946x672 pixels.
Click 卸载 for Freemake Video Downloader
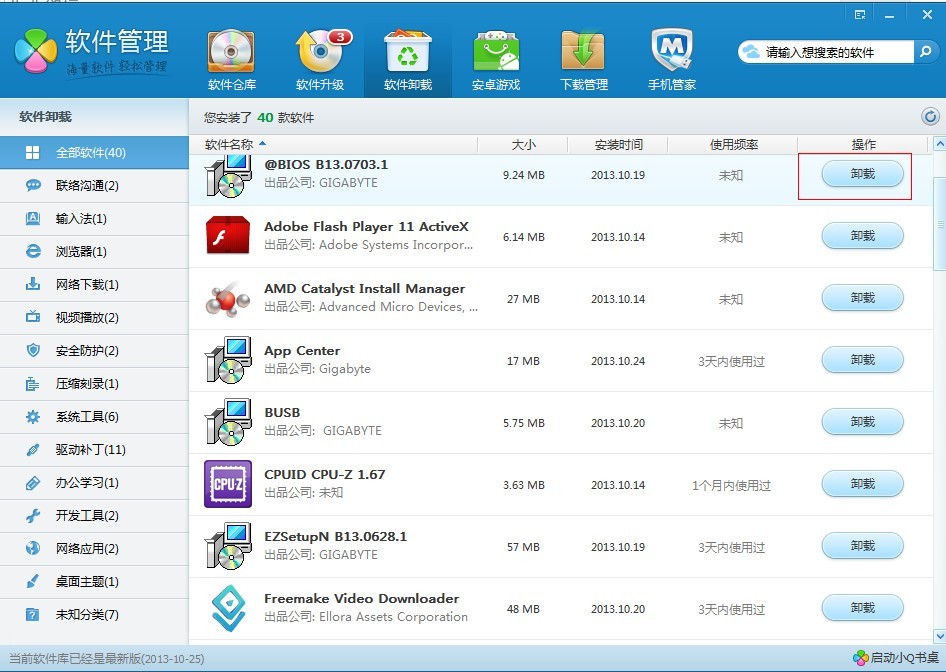[862, 607]
